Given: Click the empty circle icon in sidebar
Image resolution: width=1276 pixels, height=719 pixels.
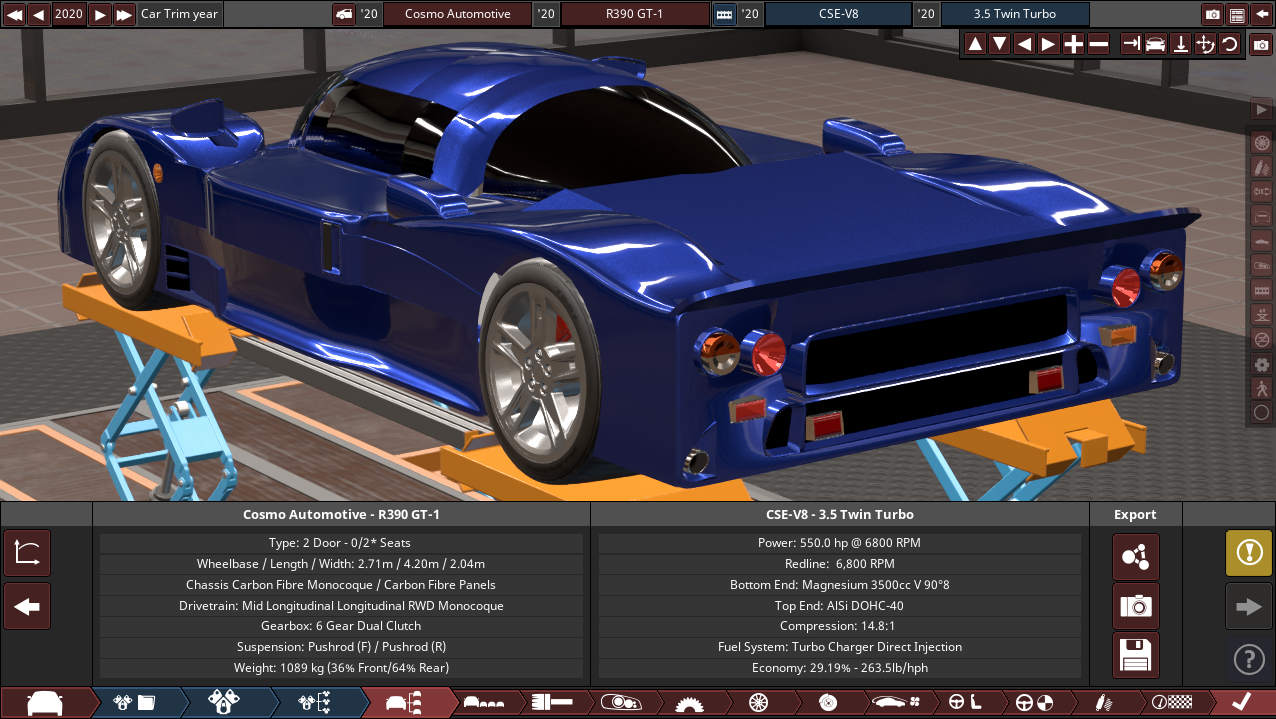Looking at the screenshot, I should [1262, 412].
